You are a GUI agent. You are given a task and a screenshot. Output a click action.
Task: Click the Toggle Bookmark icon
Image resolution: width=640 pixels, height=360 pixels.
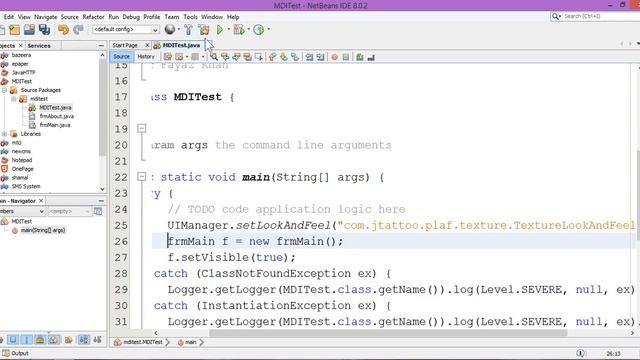(295, 57)
